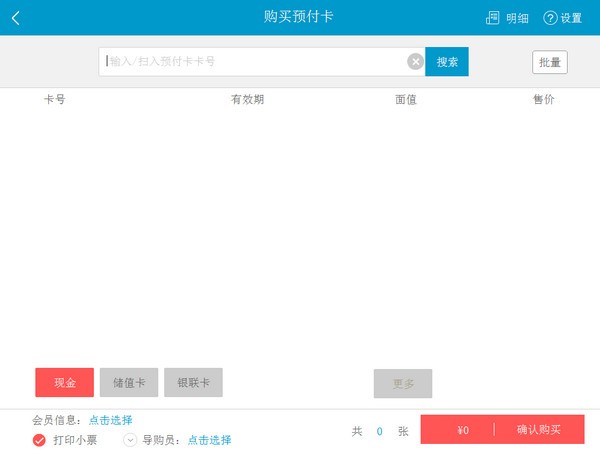Select 储值卡 stored-value card payment
The height and width of the screenshot is (450, 600).
[x=129, y=383]
